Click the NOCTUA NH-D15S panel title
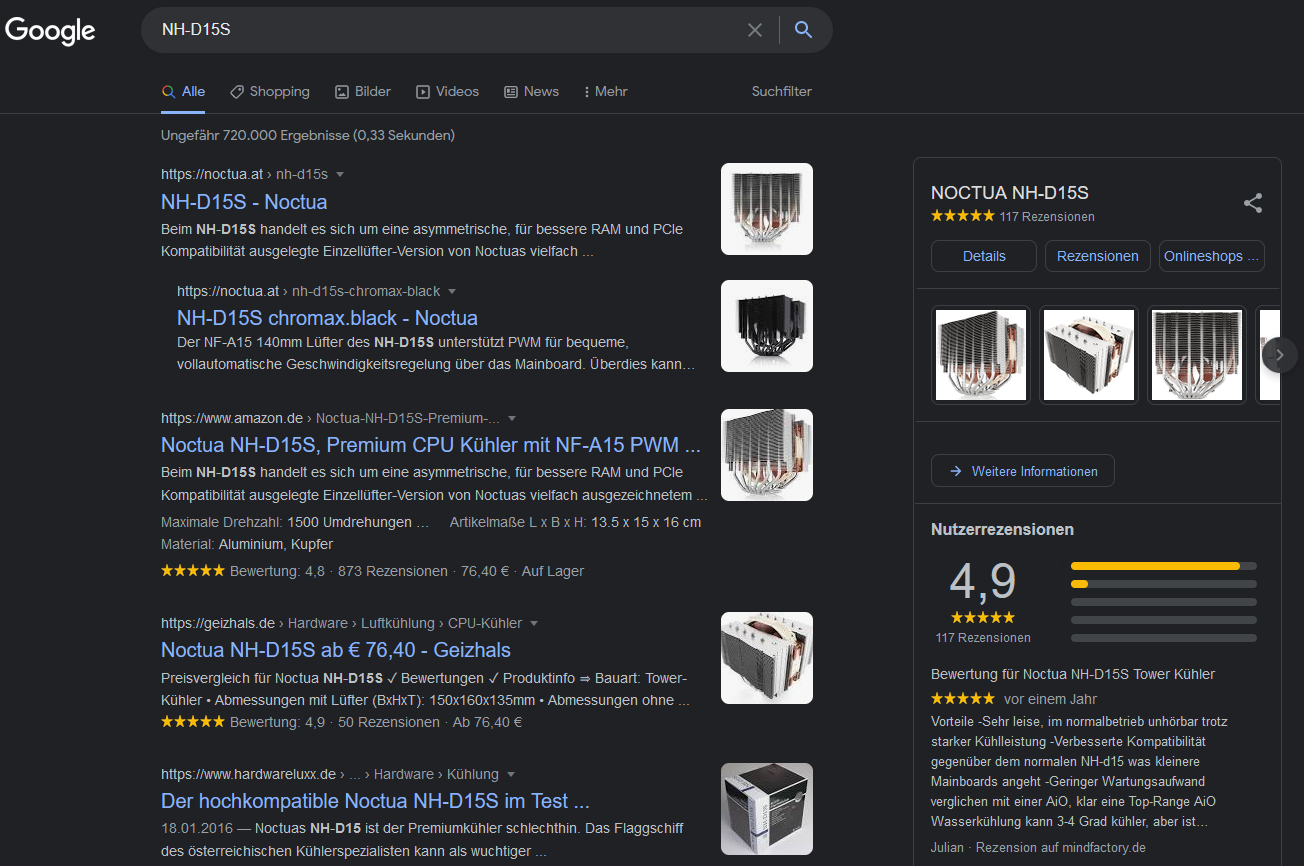This screenshot has width=1304, height=866. [1010, 193]
